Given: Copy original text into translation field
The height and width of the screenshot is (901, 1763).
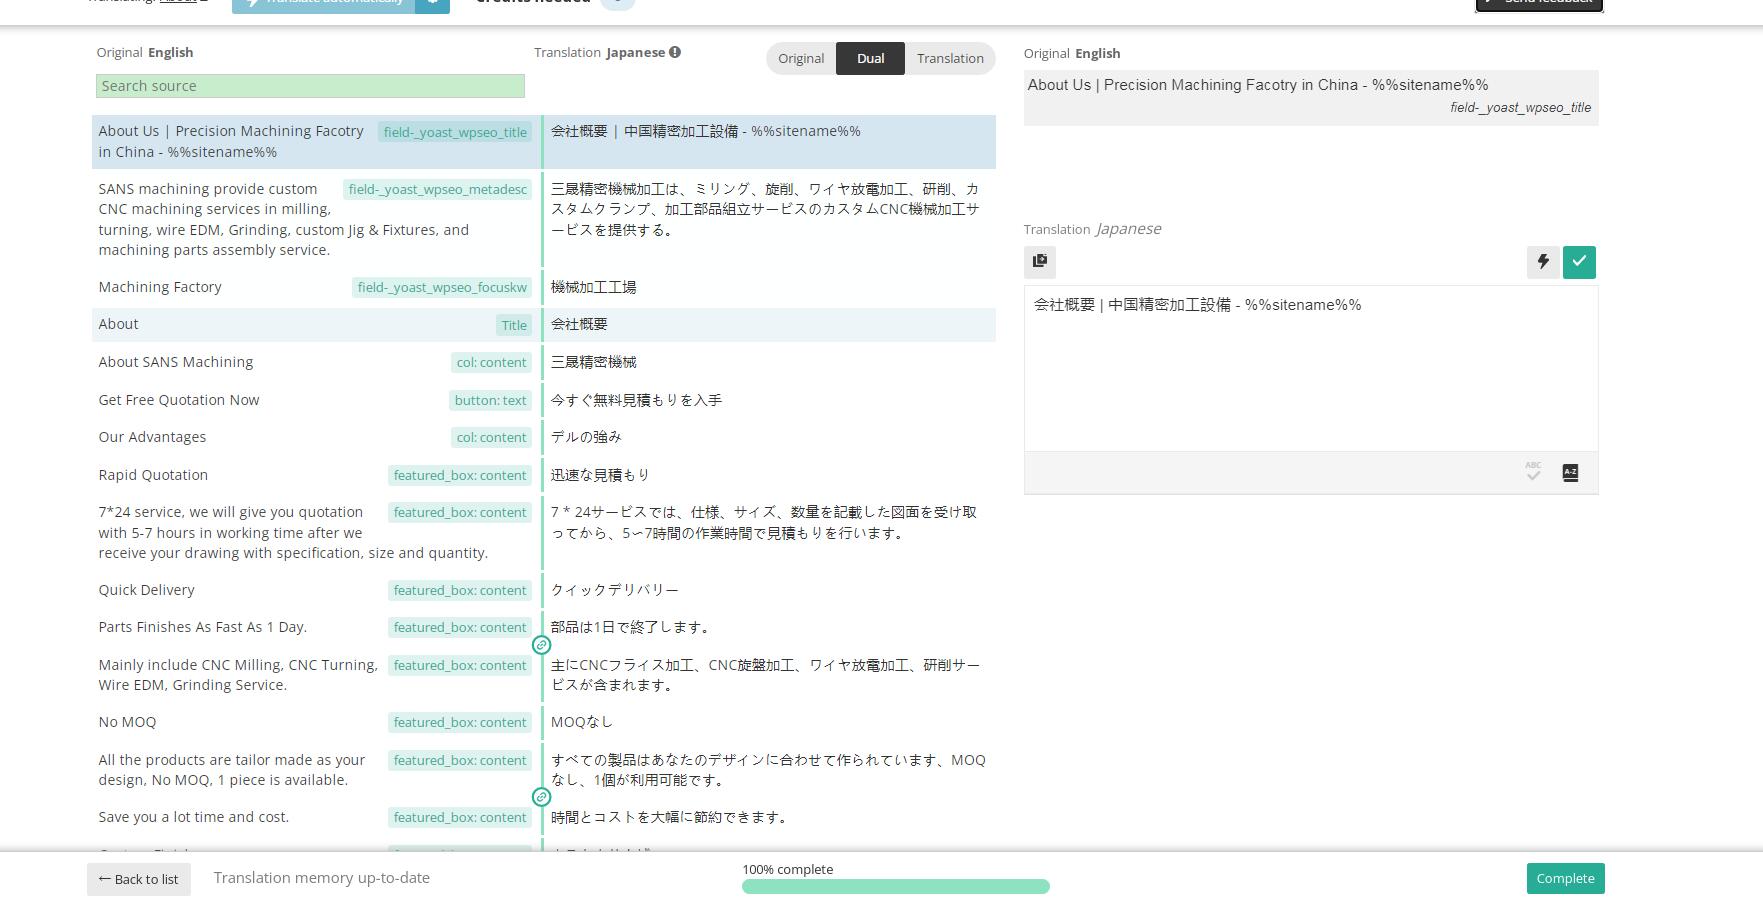Looking at the screenshot, I should (1040, 261).
